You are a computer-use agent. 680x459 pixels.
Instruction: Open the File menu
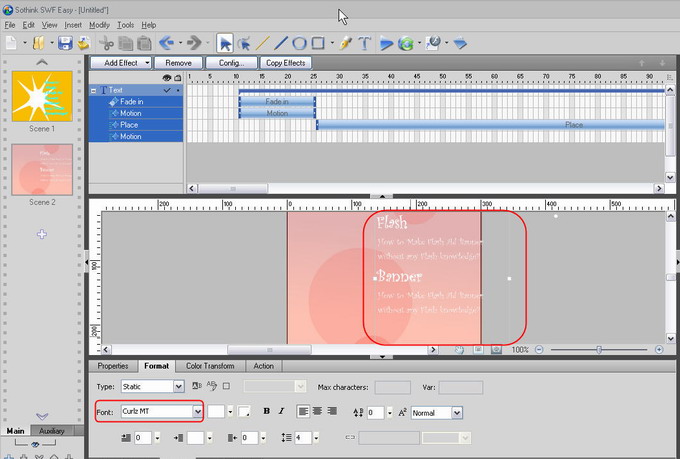point(10,25)
